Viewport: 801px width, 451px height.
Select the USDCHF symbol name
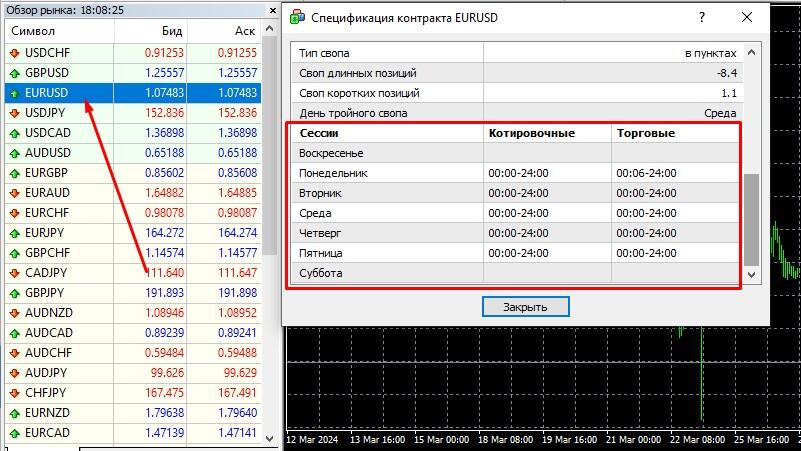click(48, 53)
